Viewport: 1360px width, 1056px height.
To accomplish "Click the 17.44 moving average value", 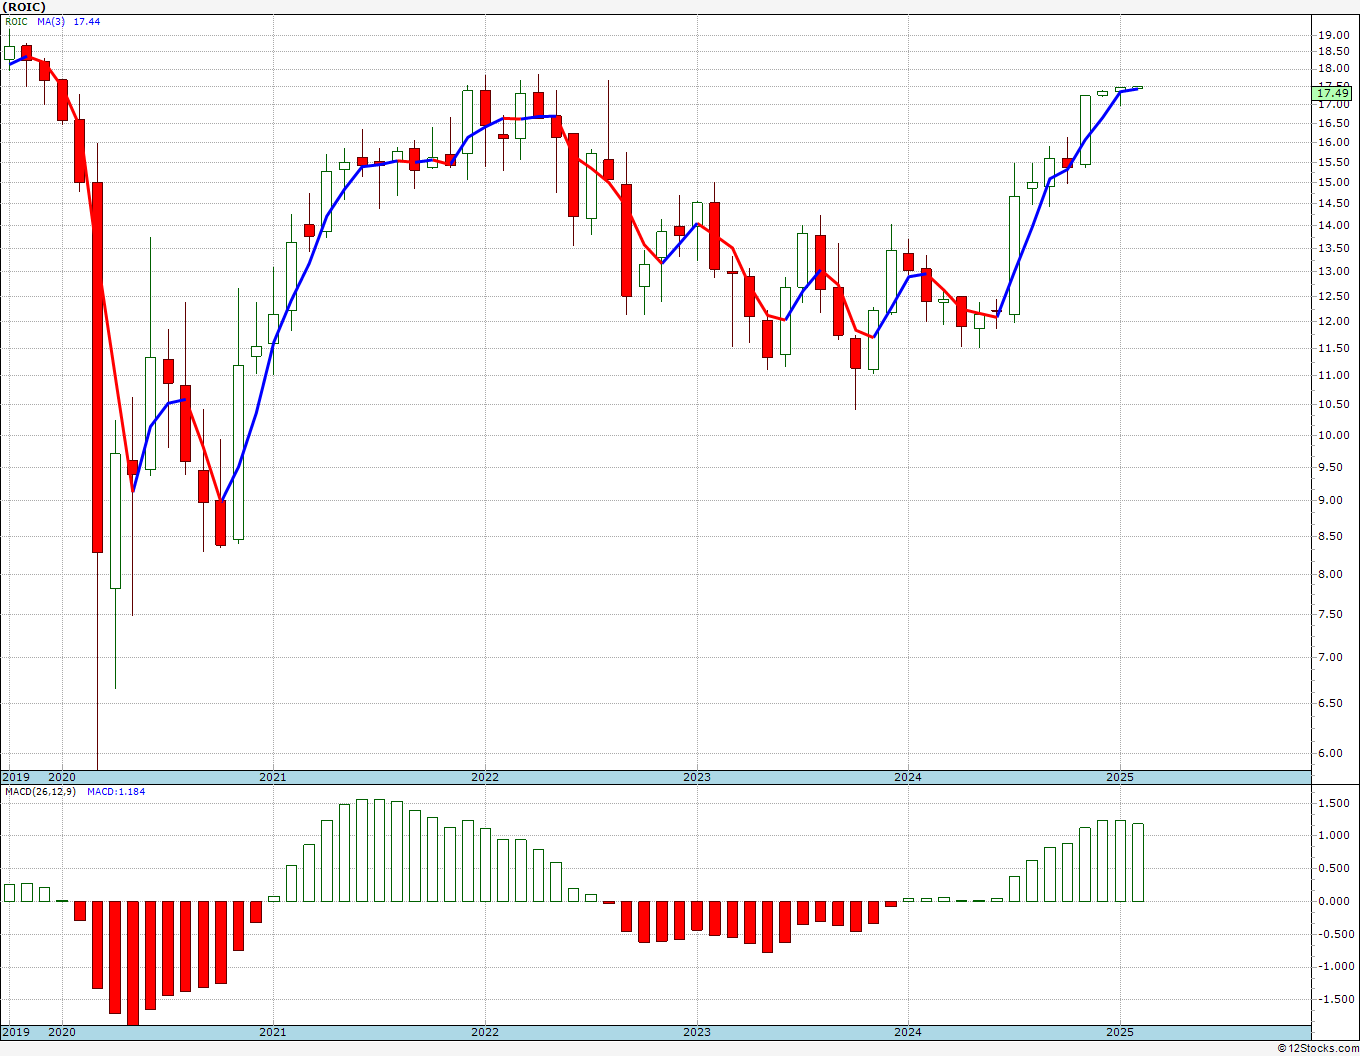I will click(x=86, y=21).
